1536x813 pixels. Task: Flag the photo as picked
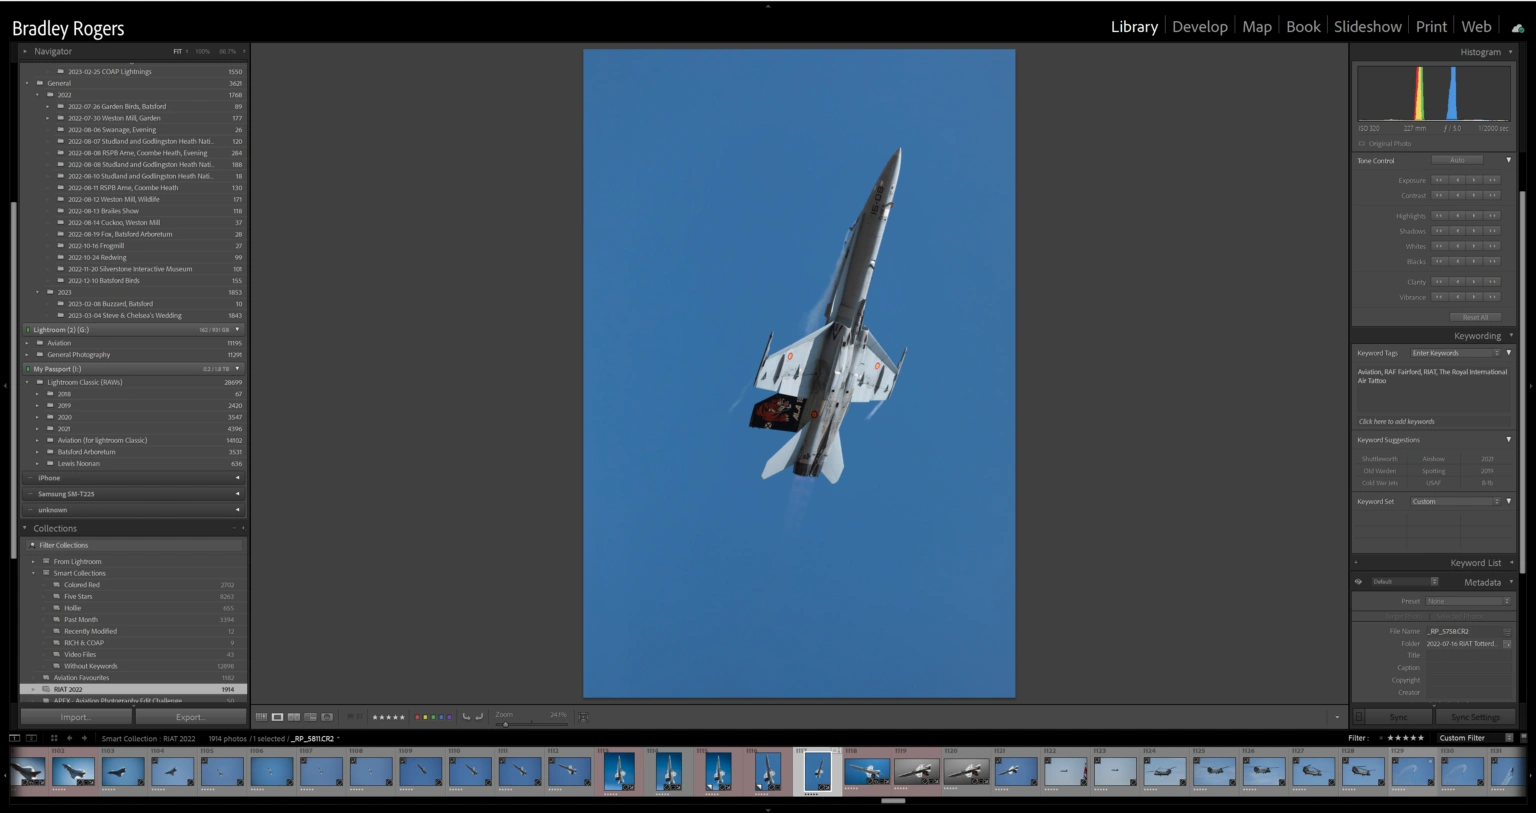point(350,717)
